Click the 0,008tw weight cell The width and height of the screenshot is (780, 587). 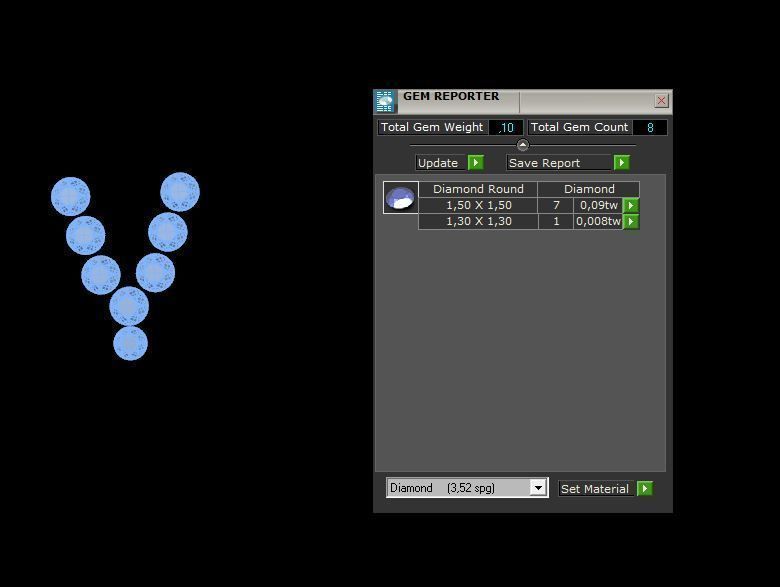click(x=598, y=221)
